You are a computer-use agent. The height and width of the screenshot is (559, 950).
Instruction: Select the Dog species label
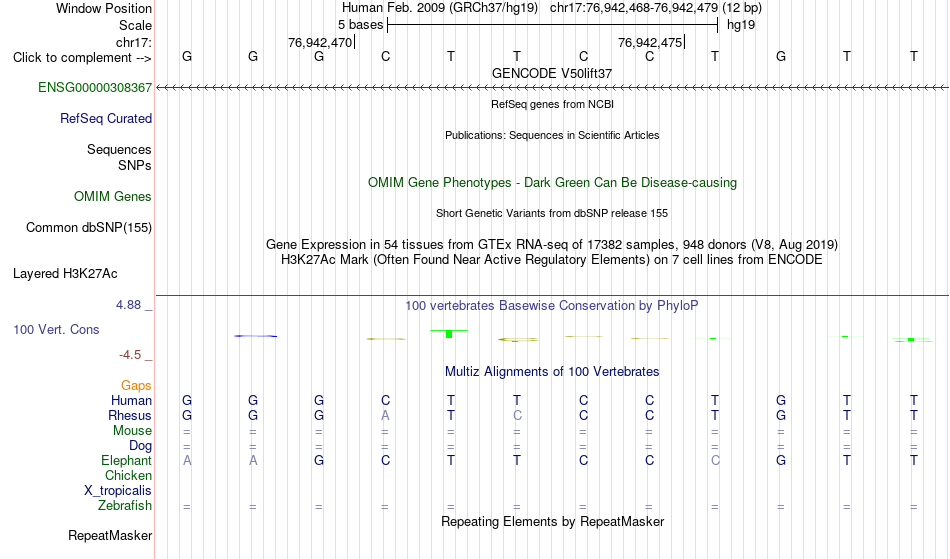tap(140, 446)
